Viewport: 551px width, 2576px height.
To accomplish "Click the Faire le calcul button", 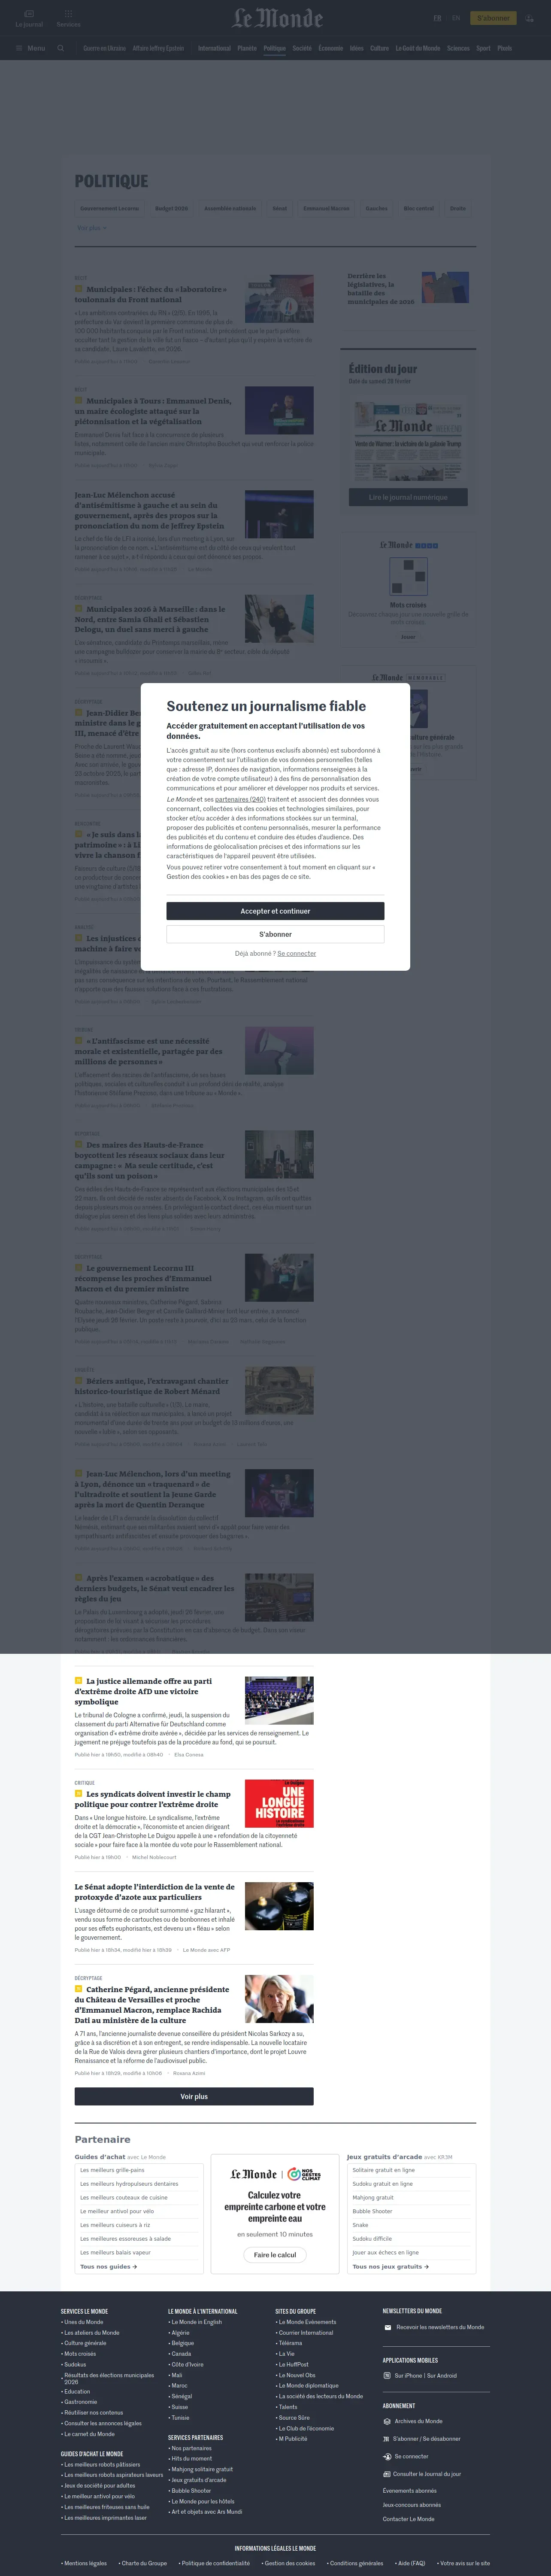I will coord(275,2255).
